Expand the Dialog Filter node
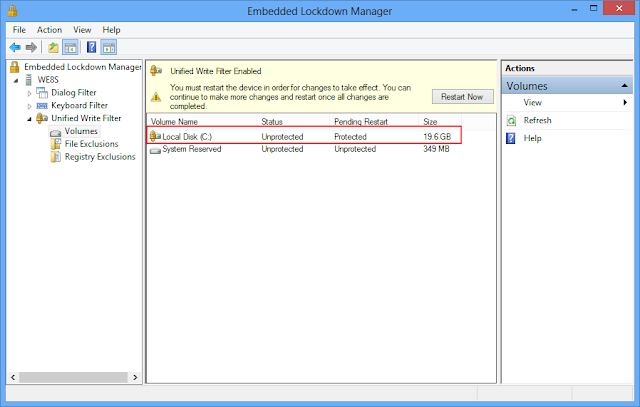Viewport: 640px width, 407px height. click(x=29, y=93)
